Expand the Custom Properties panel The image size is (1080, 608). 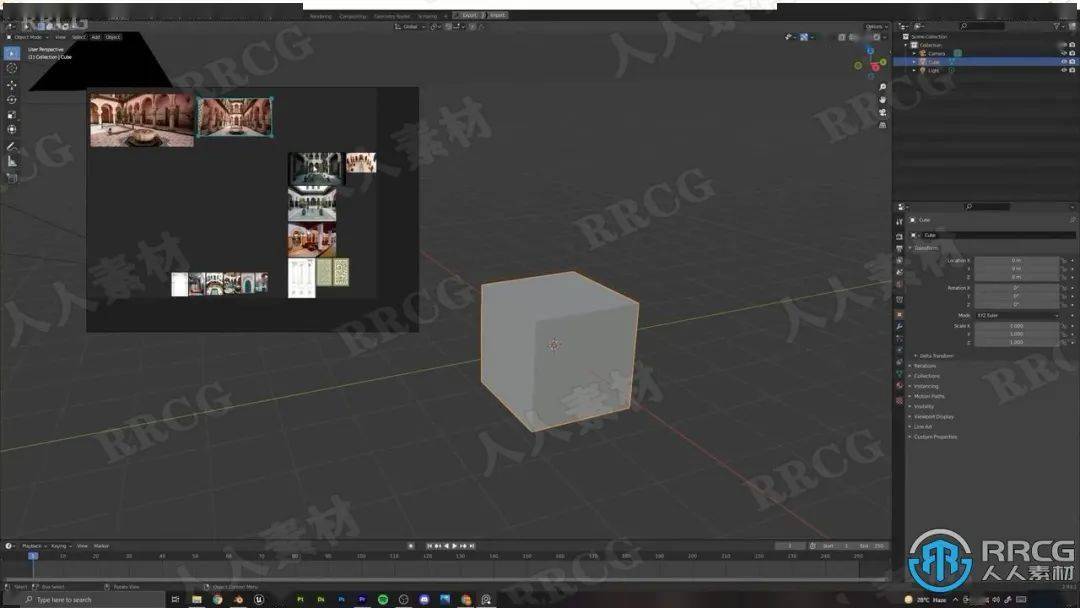click(933, 437)
